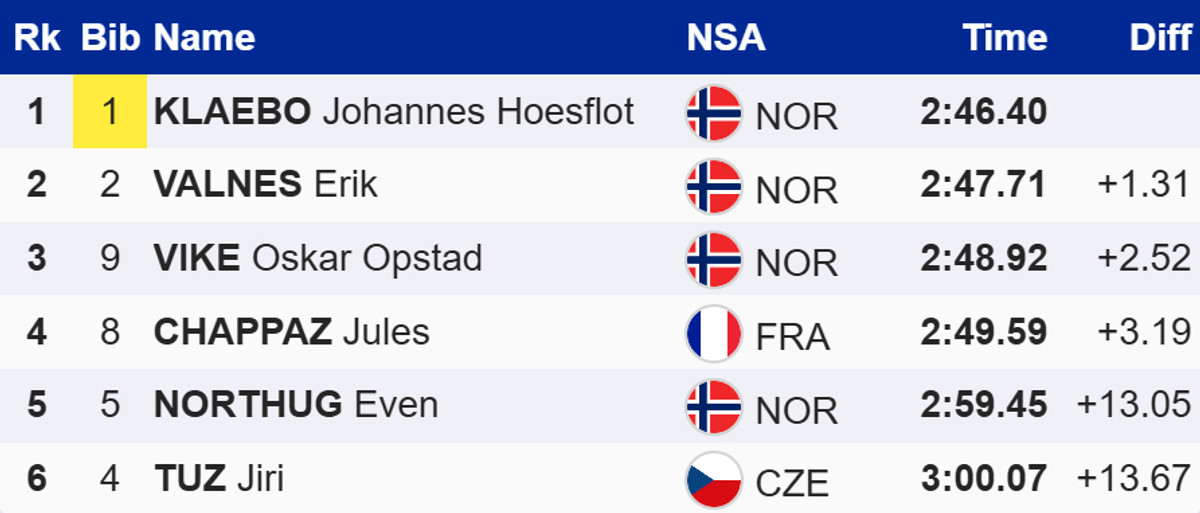Sort results by the Rk column header
The height and width of the screenshot is (513, 1200).
[x=37, y=38]
